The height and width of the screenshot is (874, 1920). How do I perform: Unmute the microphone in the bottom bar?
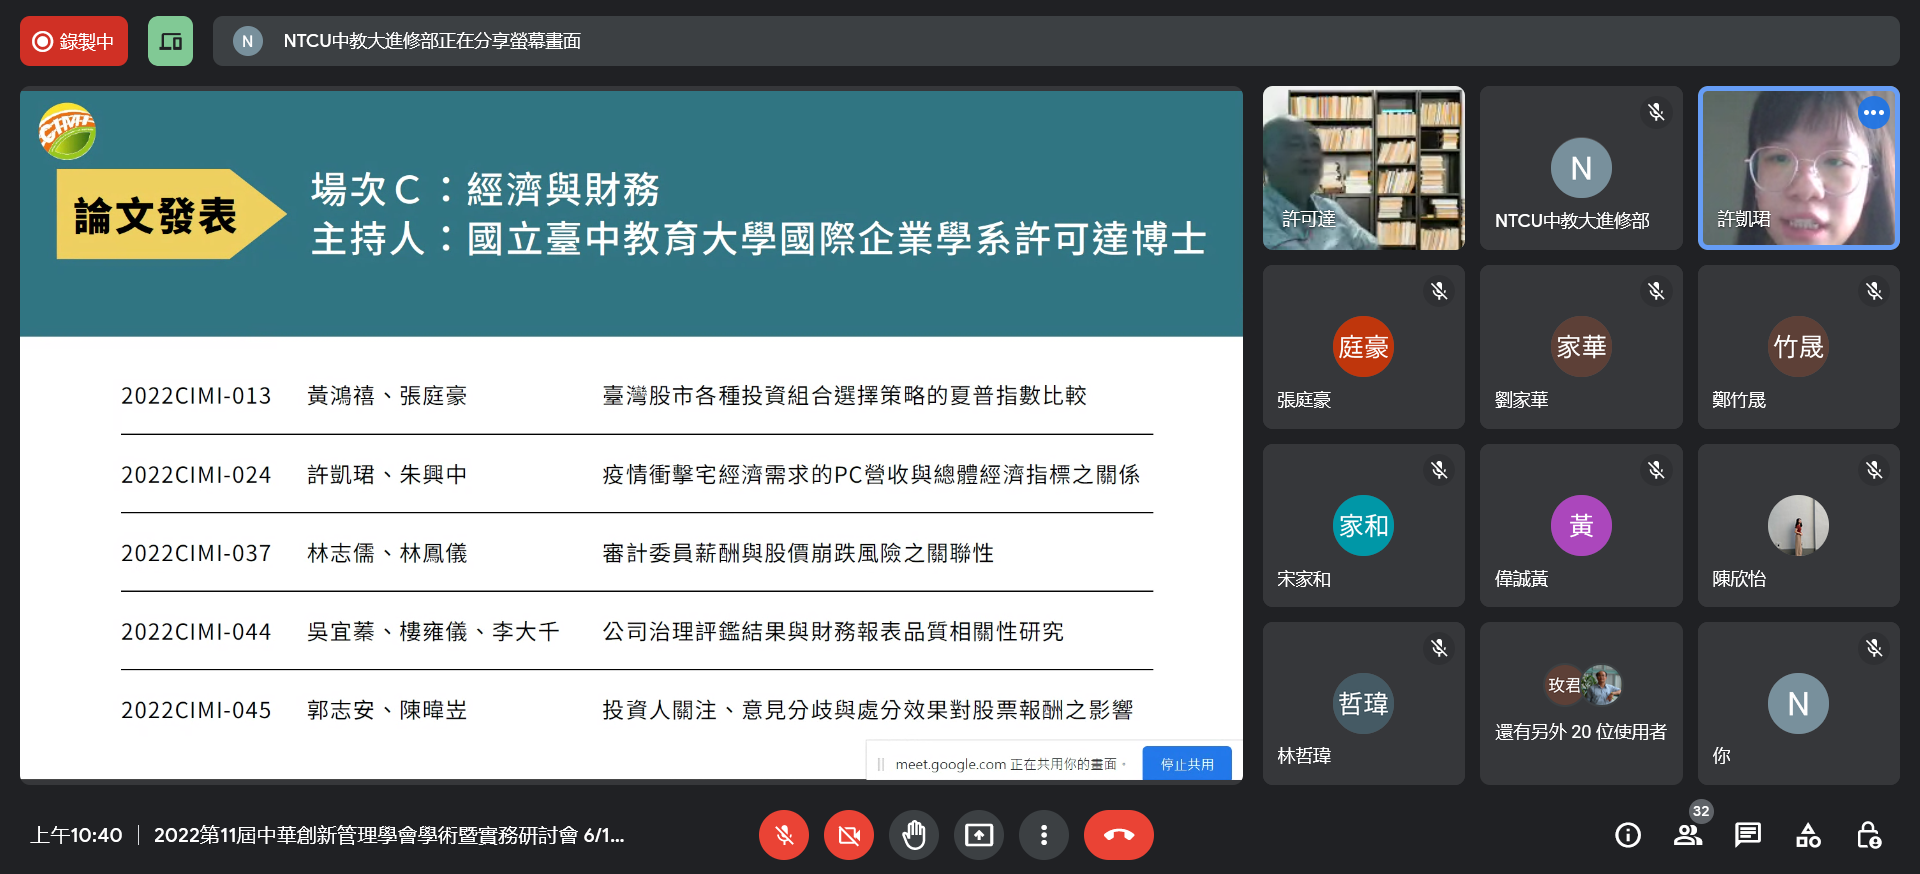[784, 835]
